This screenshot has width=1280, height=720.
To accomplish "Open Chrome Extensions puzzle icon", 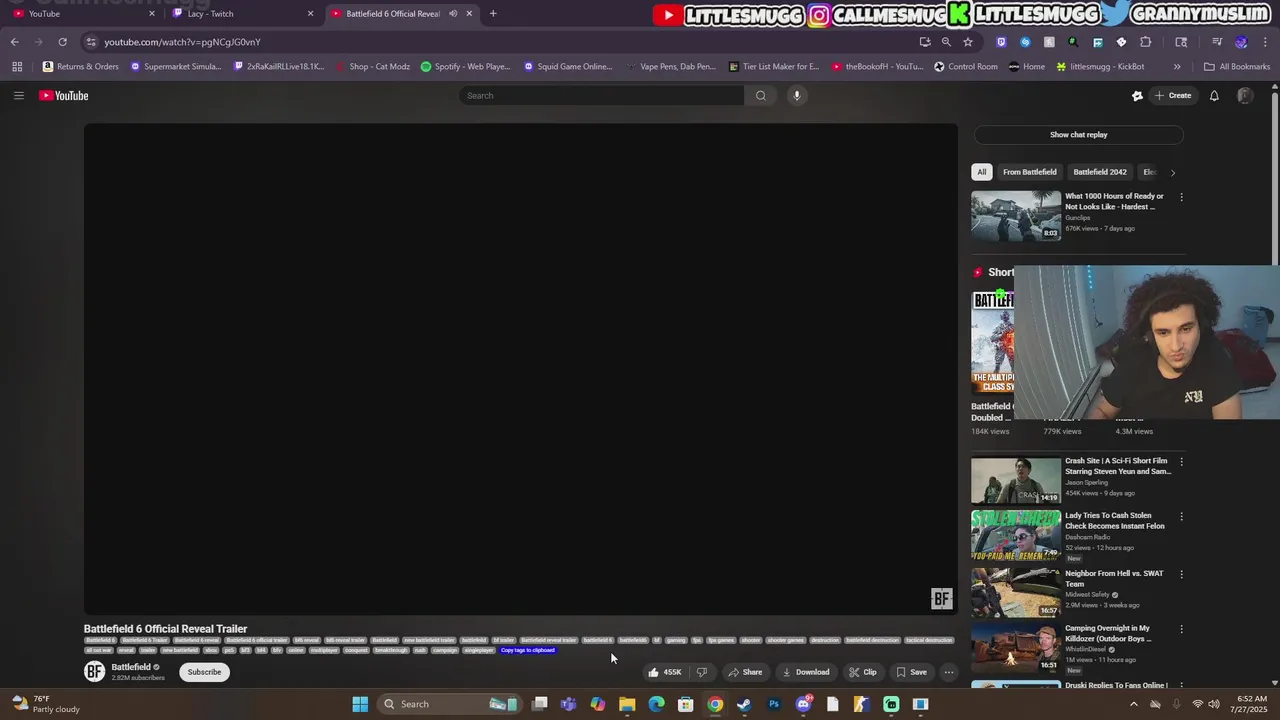I will [x=1146, y=42].
